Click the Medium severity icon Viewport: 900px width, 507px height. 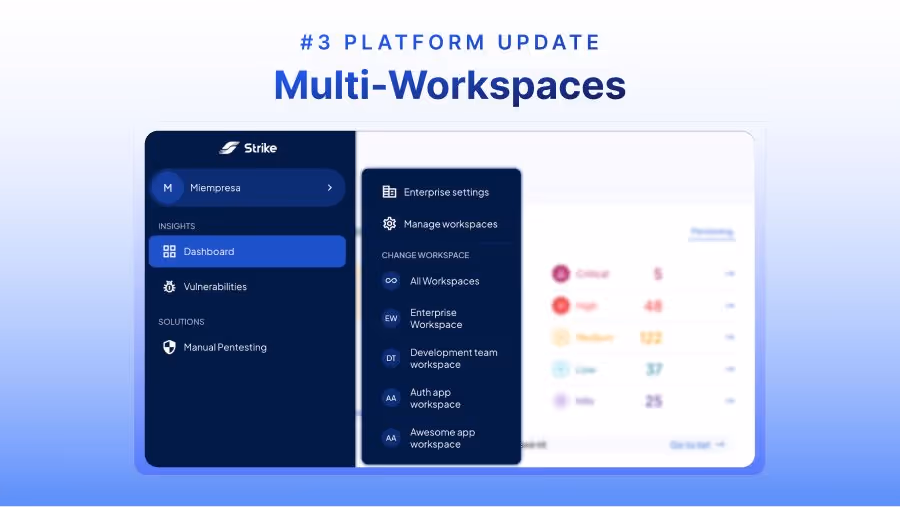(561, 337)
